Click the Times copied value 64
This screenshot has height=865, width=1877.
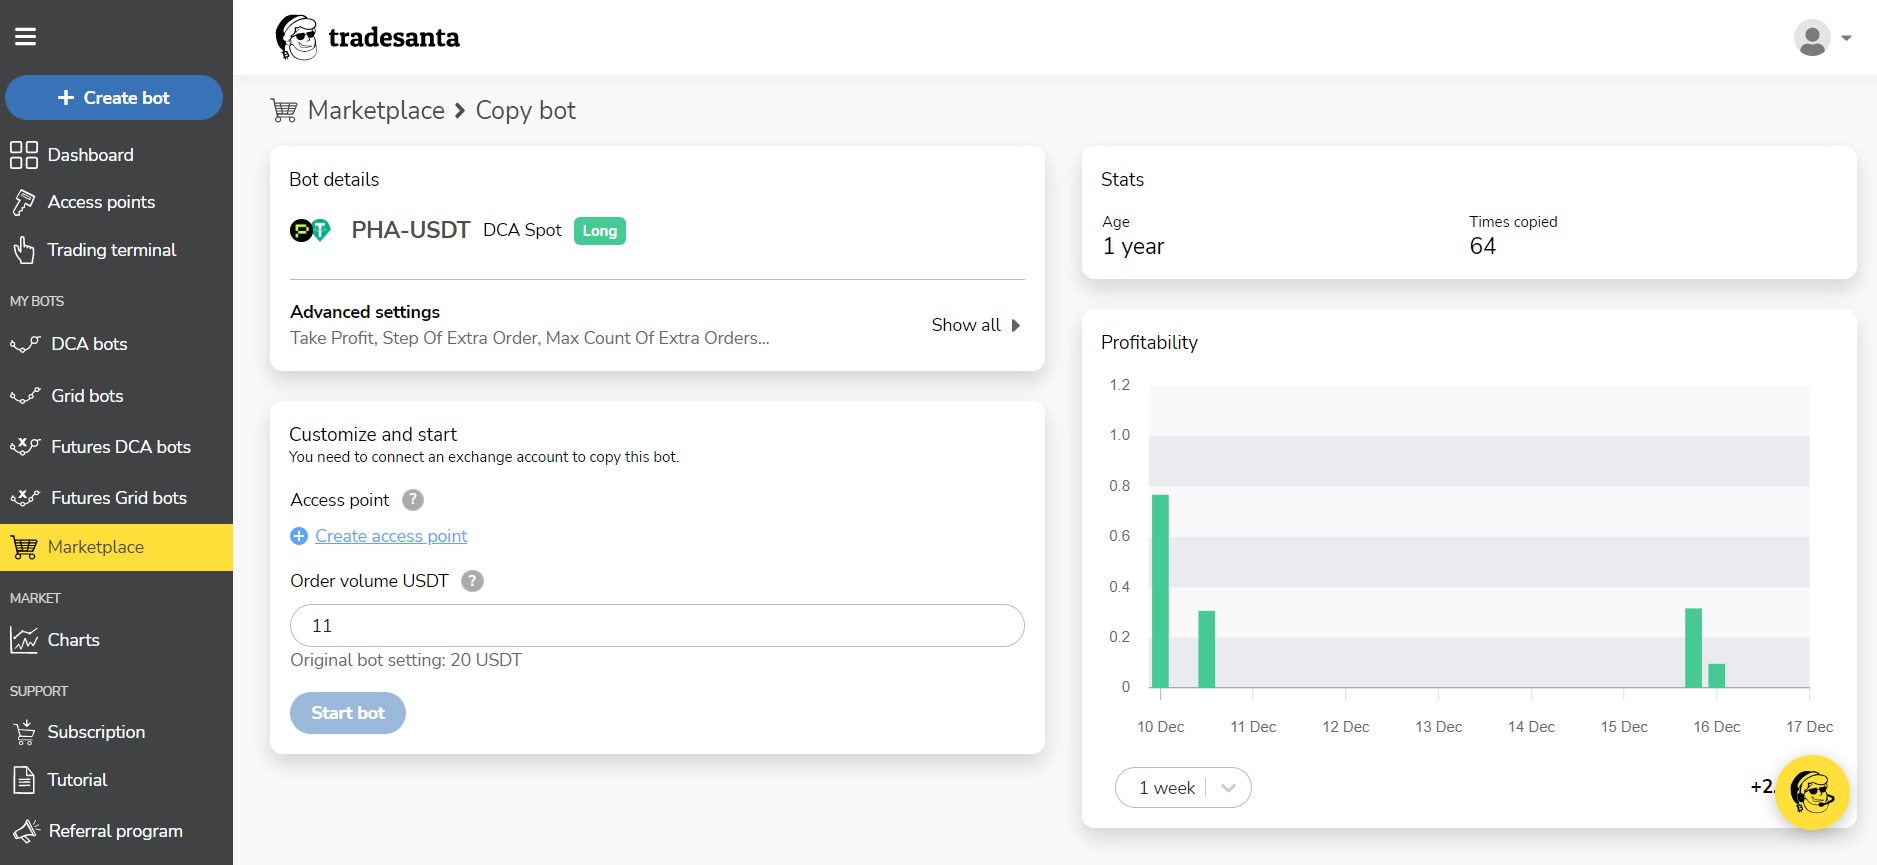[1482, 247]
